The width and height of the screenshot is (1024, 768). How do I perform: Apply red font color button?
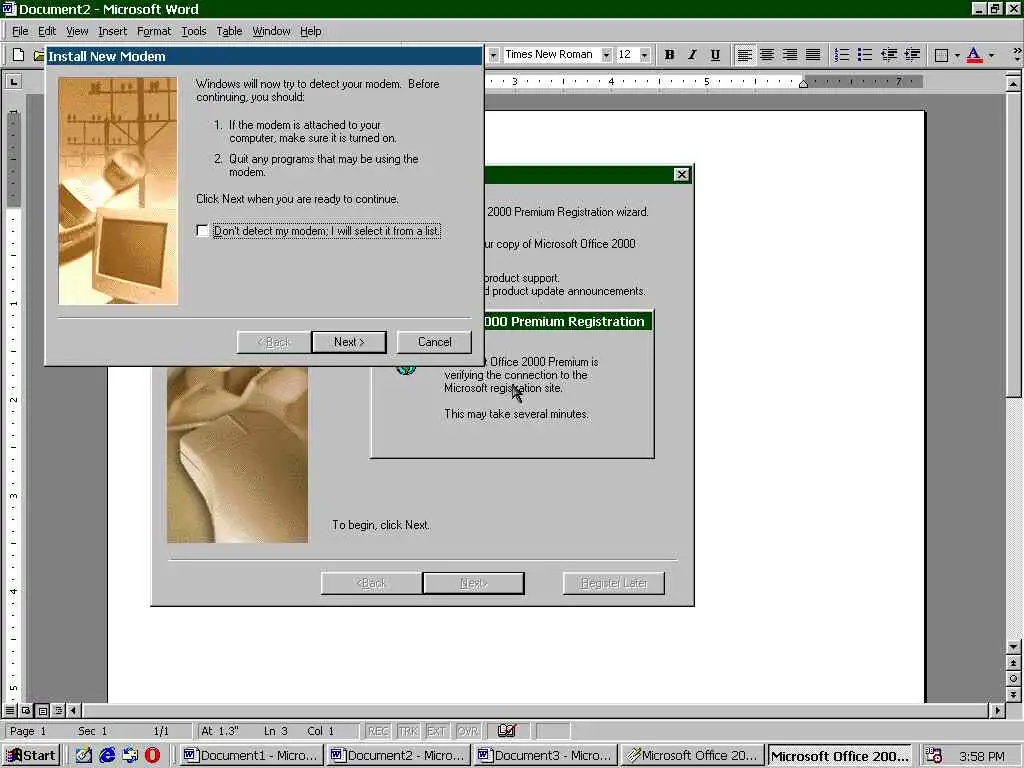[x=974, y=55]
